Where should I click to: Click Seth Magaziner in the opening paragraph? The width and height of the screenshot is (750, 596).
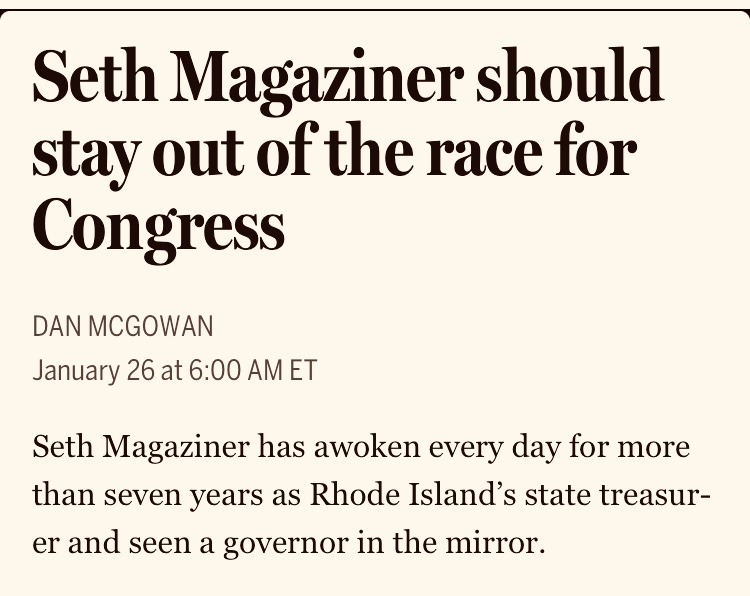click(x=141, y=448)
